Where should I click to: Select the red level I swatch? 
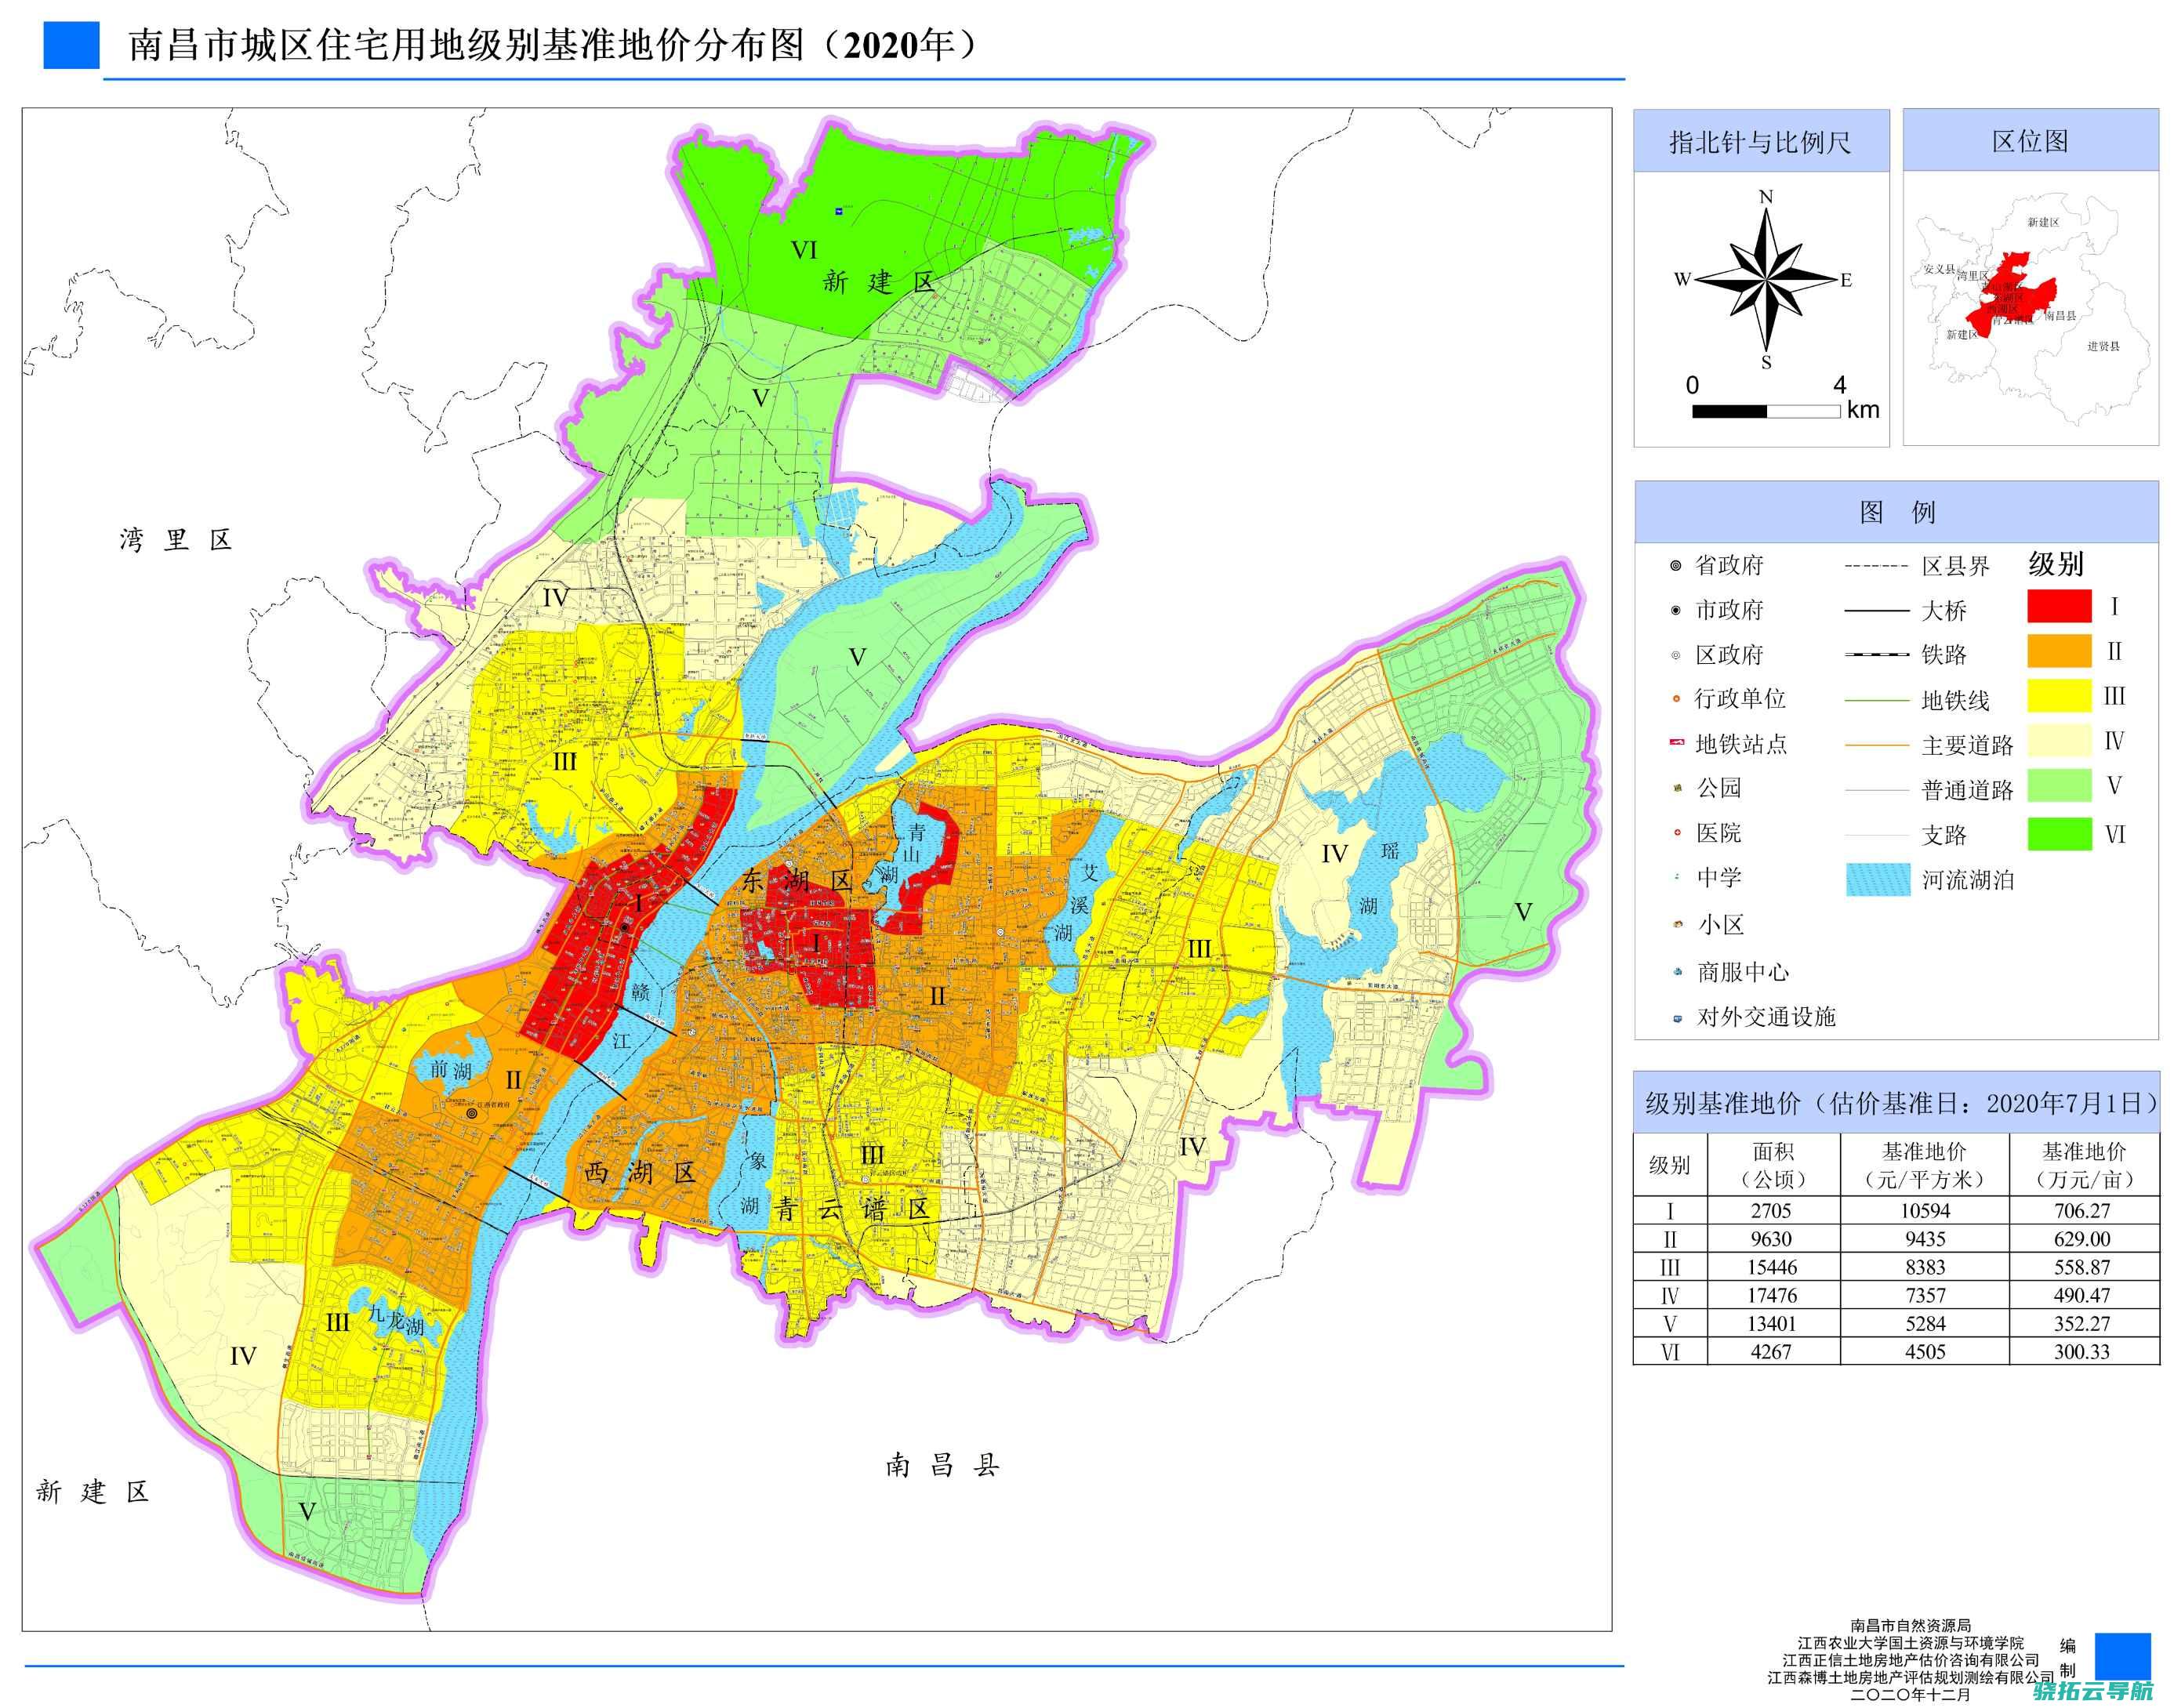coord(2059,606)
